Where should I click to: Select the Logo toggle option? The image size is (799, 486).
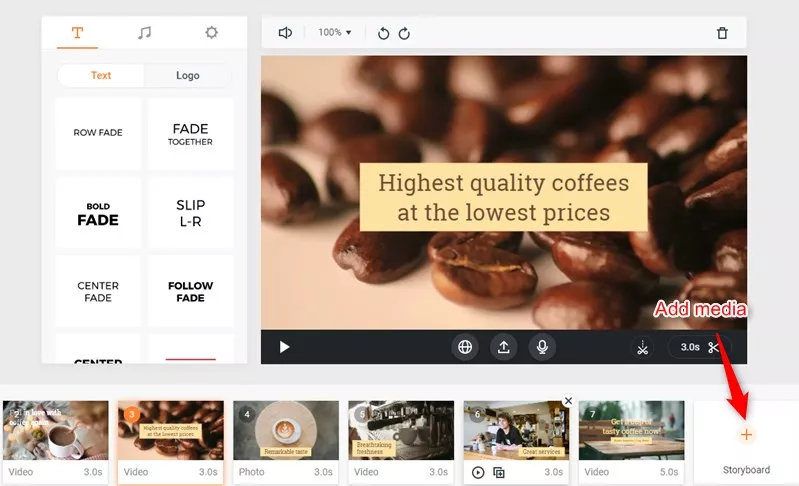tap(188, 75)
